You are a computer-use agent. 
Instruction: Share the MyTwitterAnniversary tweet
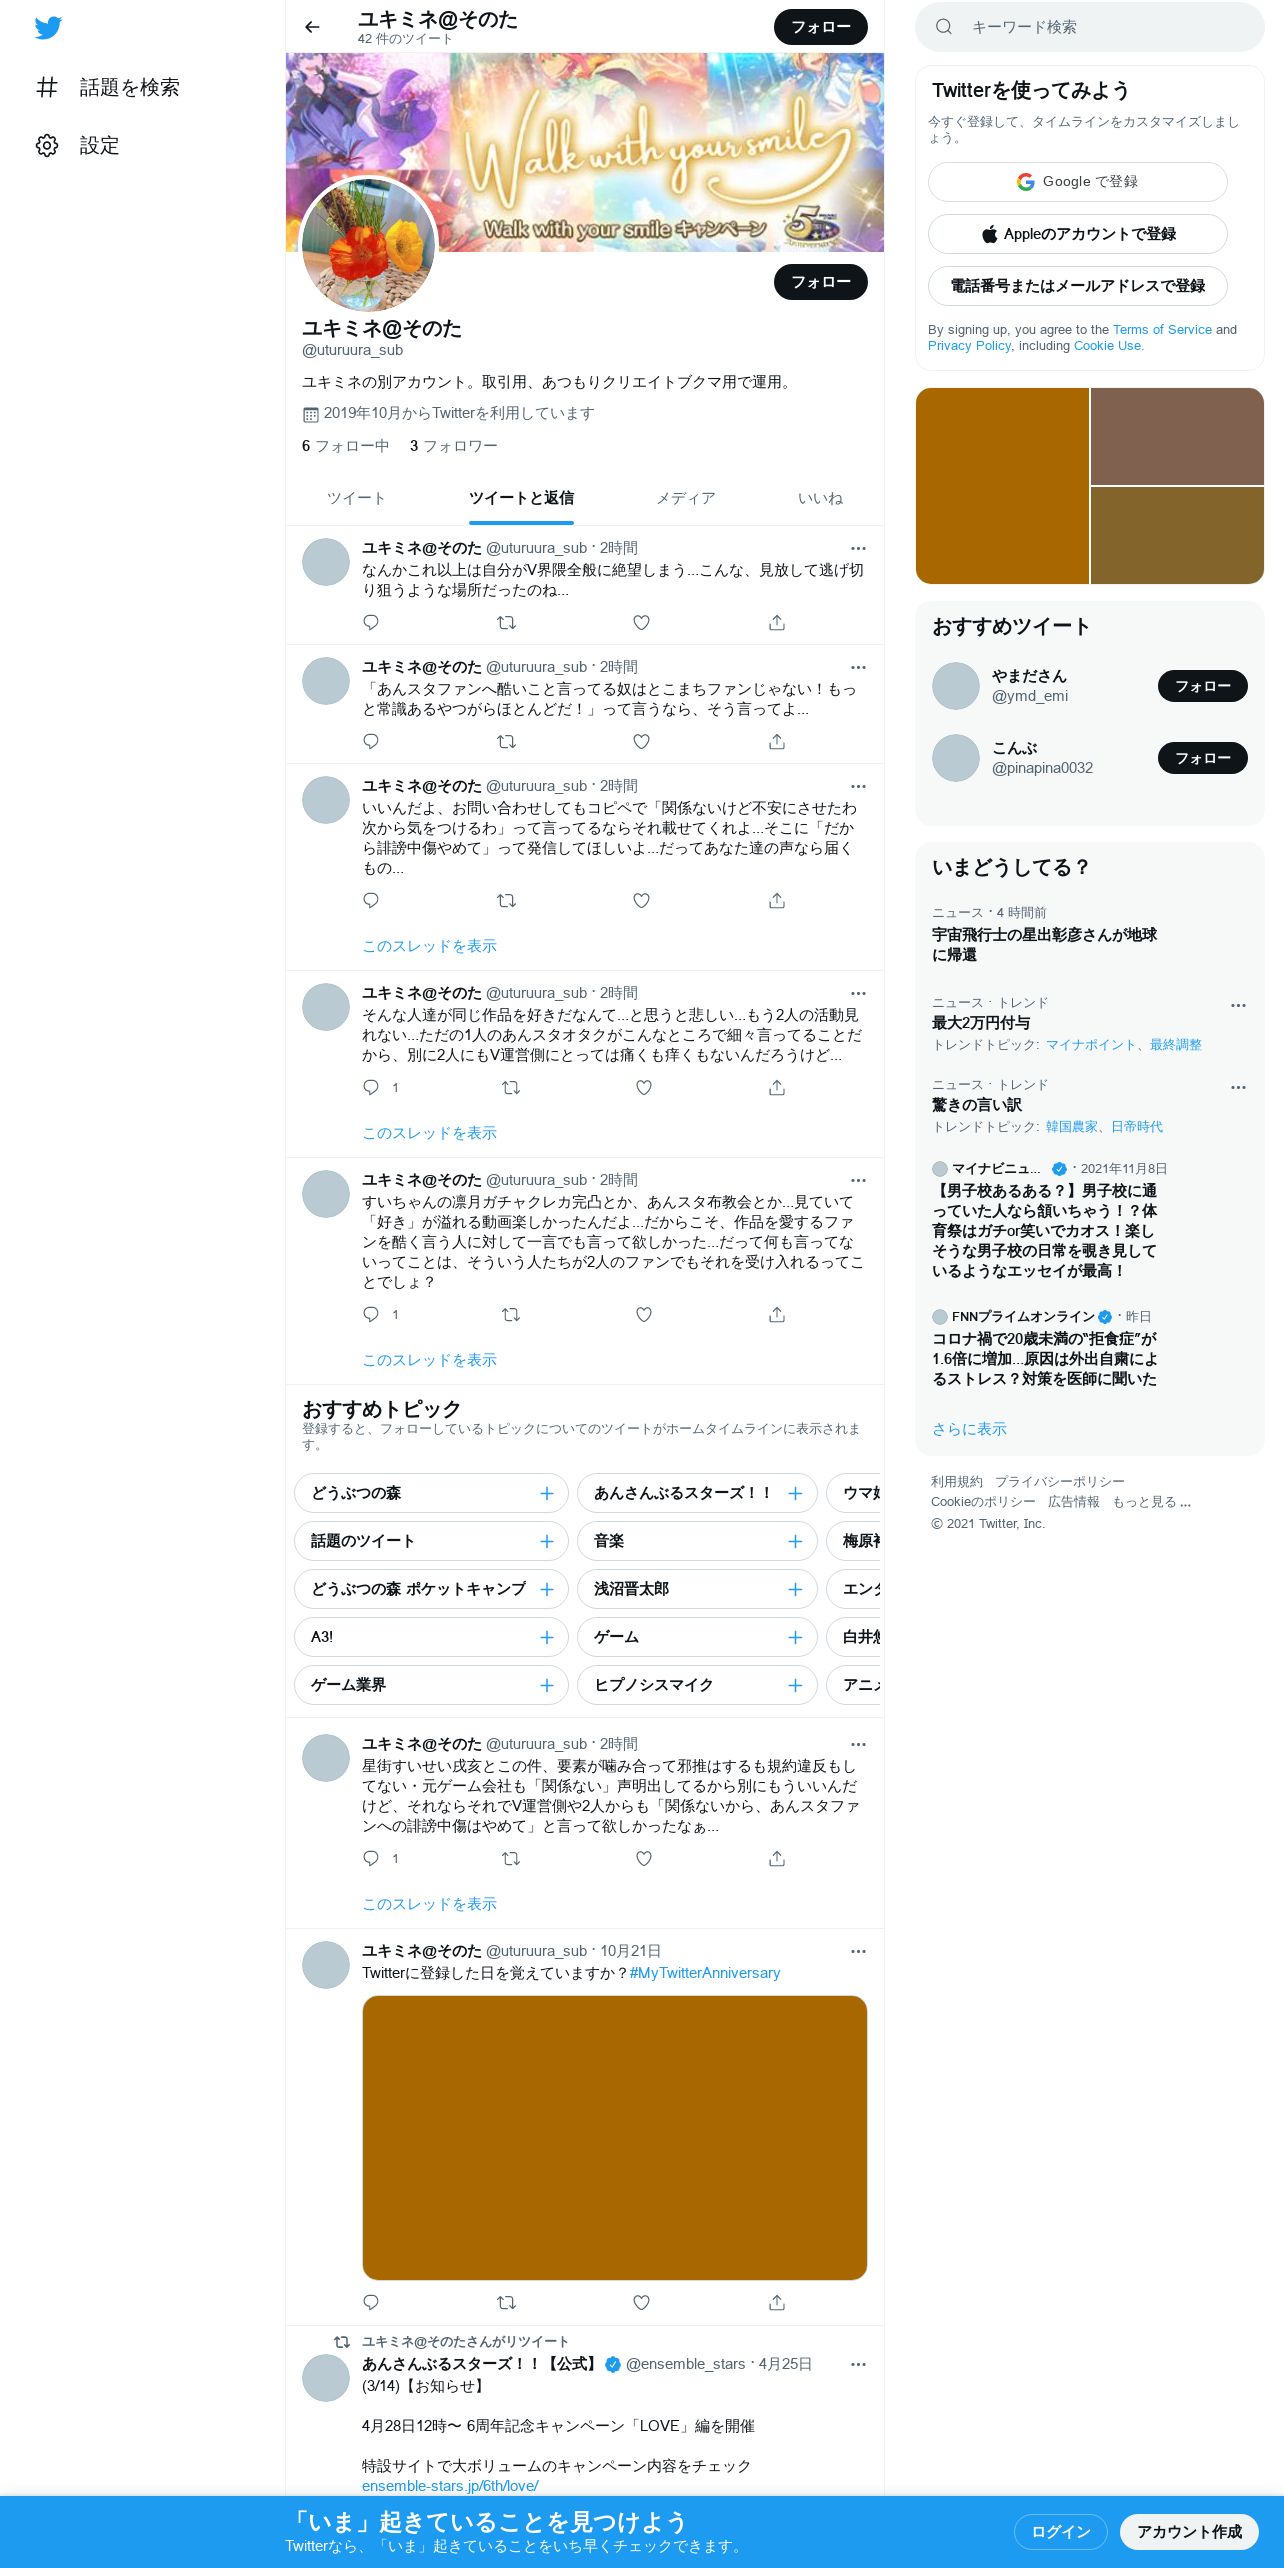(x=777, y=2302)
